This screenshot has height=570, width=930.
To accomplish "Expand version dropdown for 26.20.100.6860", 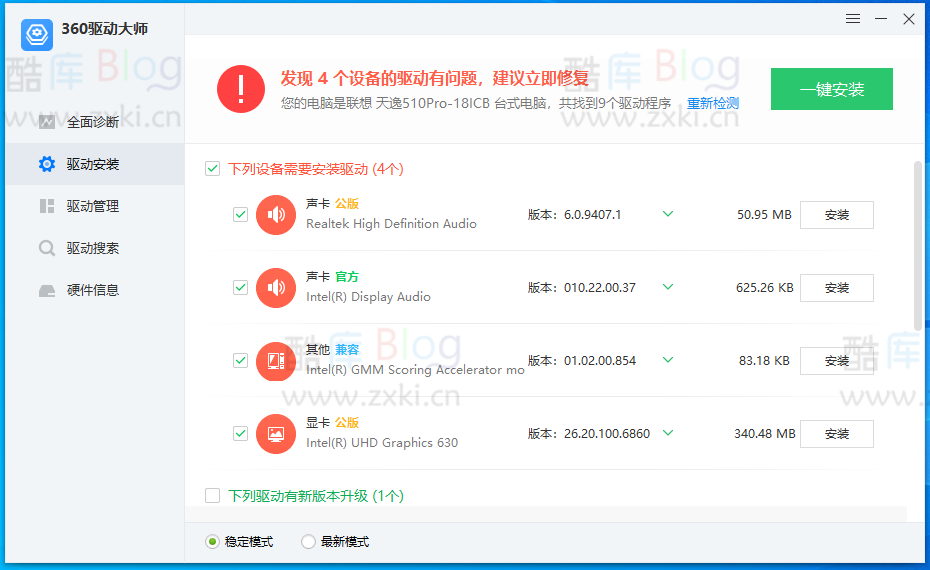I will pyautogui.click(x=668, y=433).
